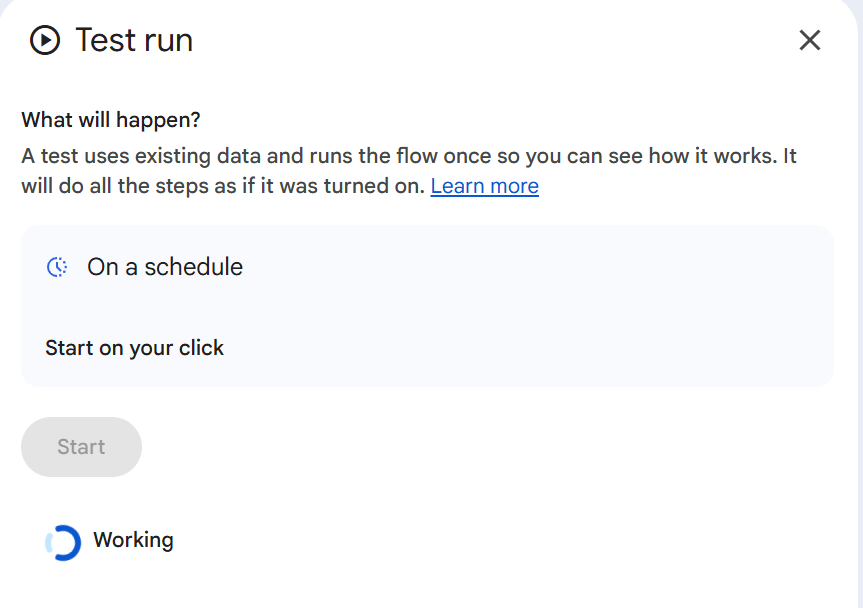This screenshot has width=863, height=608.
Task: Click the On a schedule clock icon
Action: tap(58, 267)
